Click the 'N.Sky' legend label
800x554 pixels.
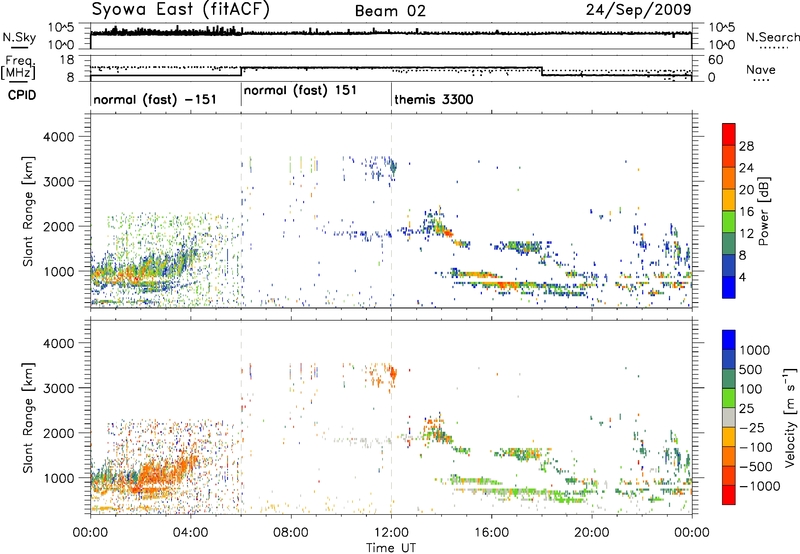click(19, 37)
